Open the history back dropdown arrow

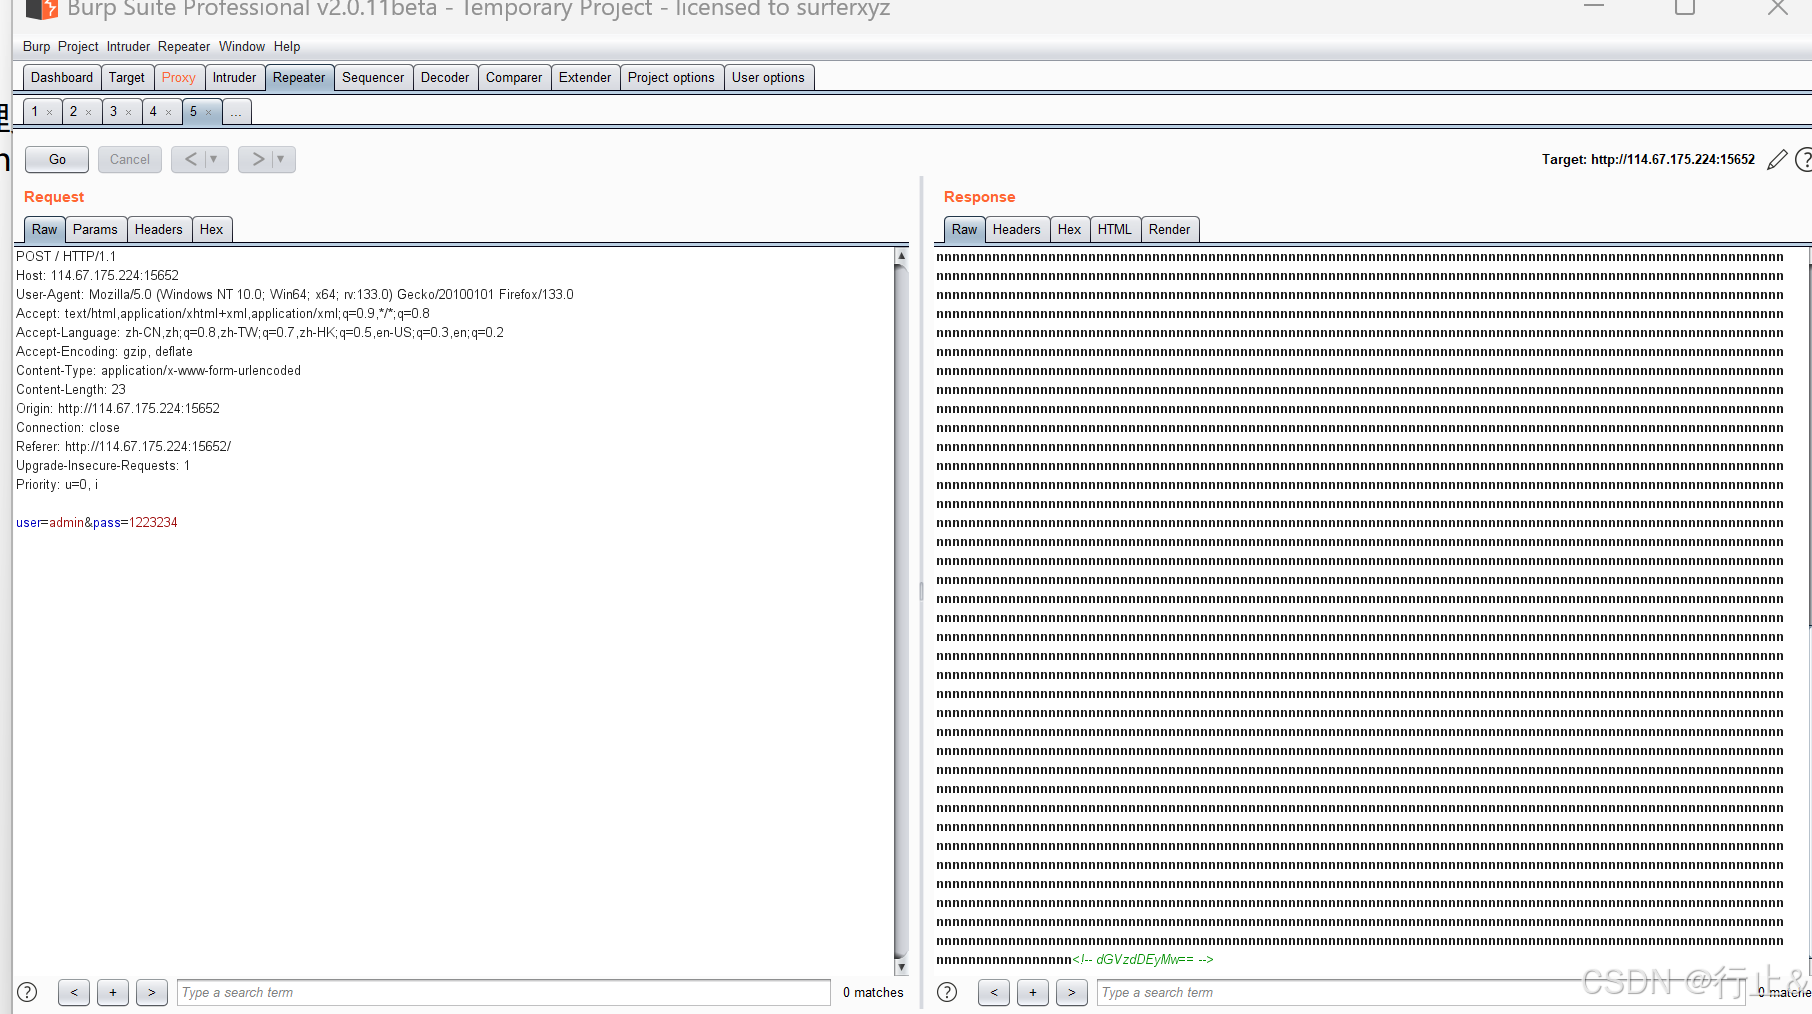pyautogui.click(x=214, y=159)
